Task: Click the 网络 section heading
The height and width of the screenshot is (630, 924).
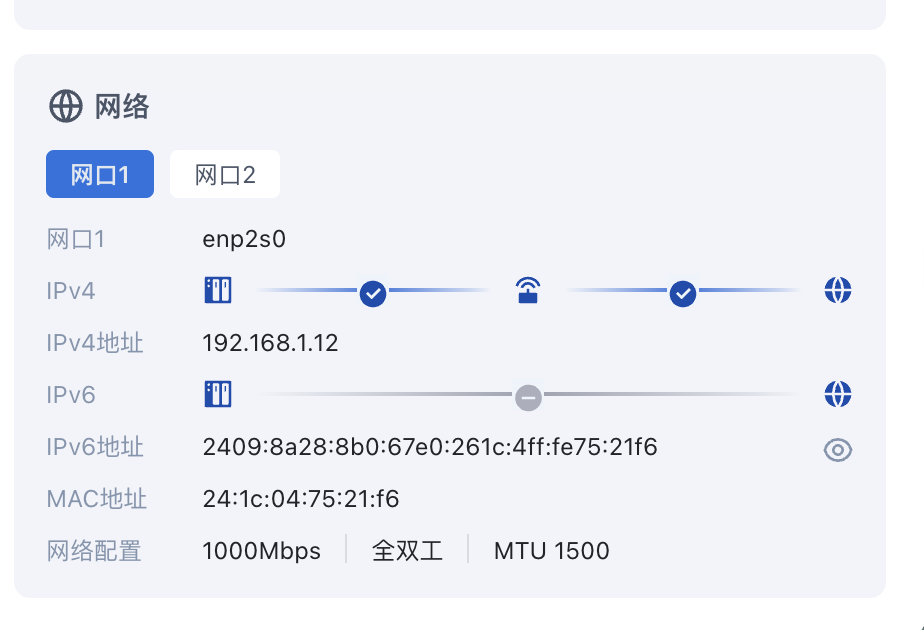Action: tap(122, 107)
